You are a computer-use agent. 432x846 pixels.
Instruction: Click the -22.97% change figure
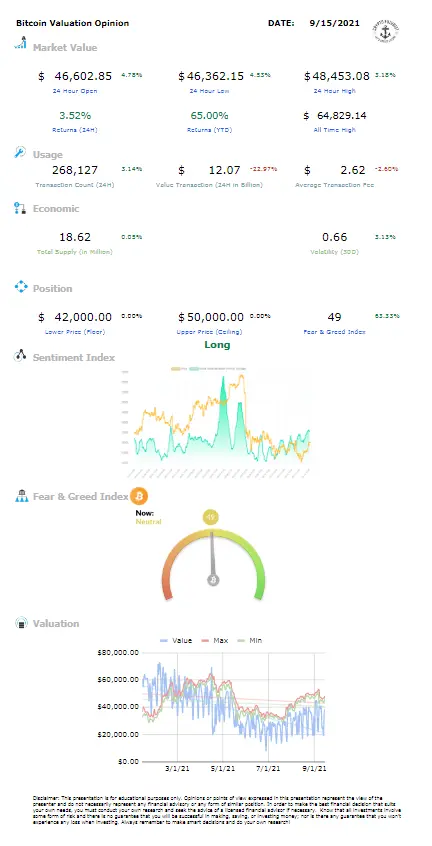click(x=263, y=169)
